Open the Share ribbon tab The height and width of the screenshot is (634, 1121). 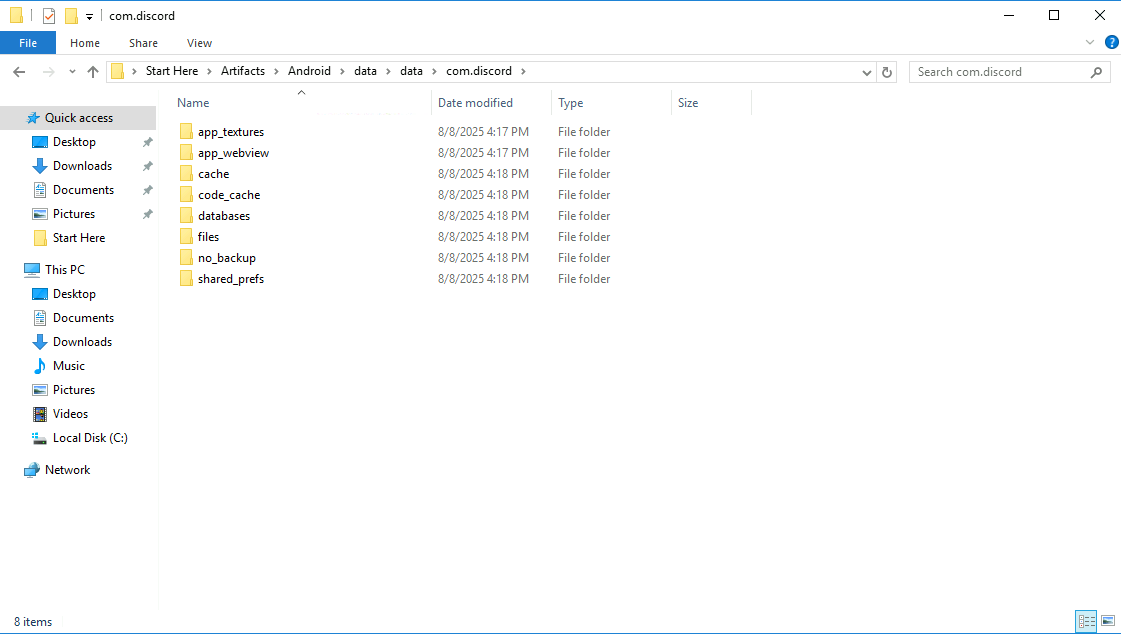[x=143, y=43]
